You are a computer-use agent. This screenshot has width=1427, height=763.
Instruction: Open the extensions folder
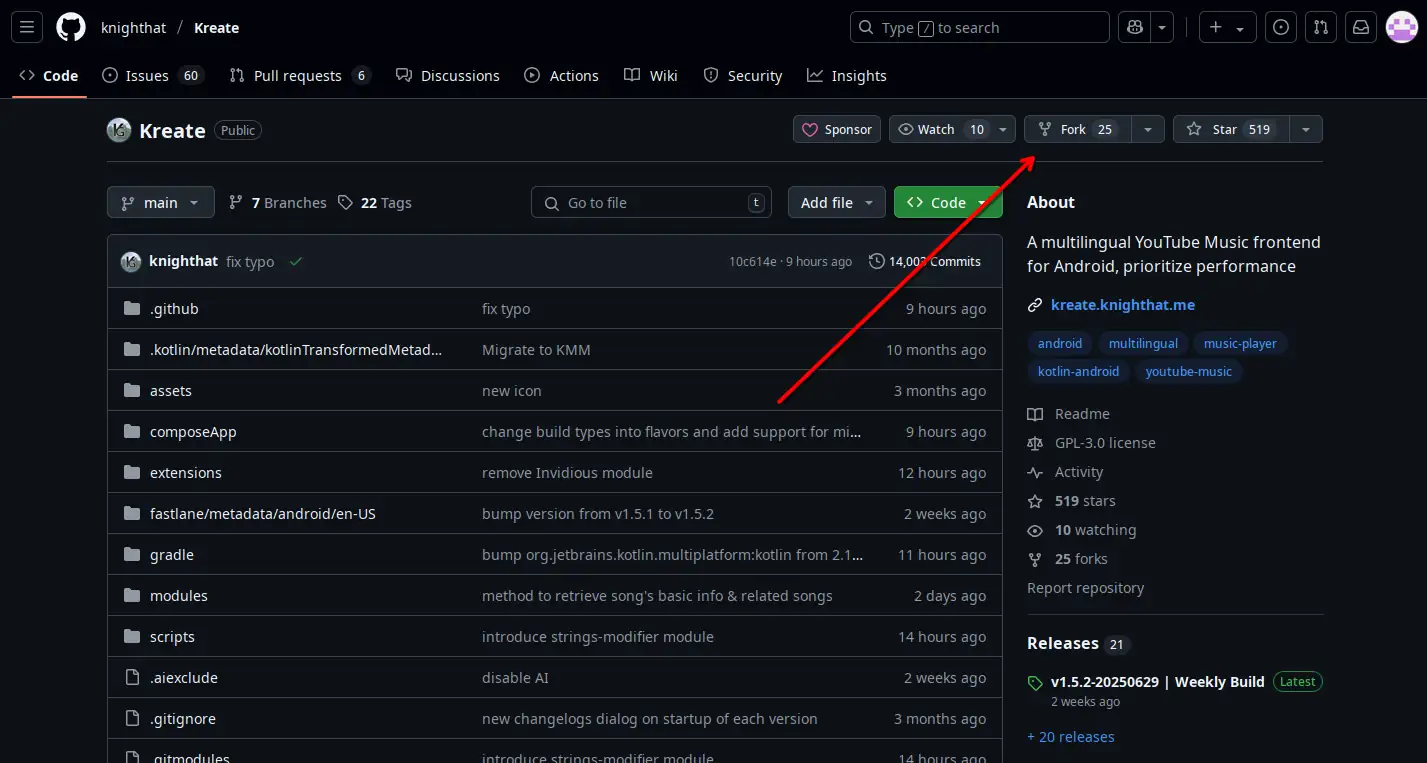point(186,473)
